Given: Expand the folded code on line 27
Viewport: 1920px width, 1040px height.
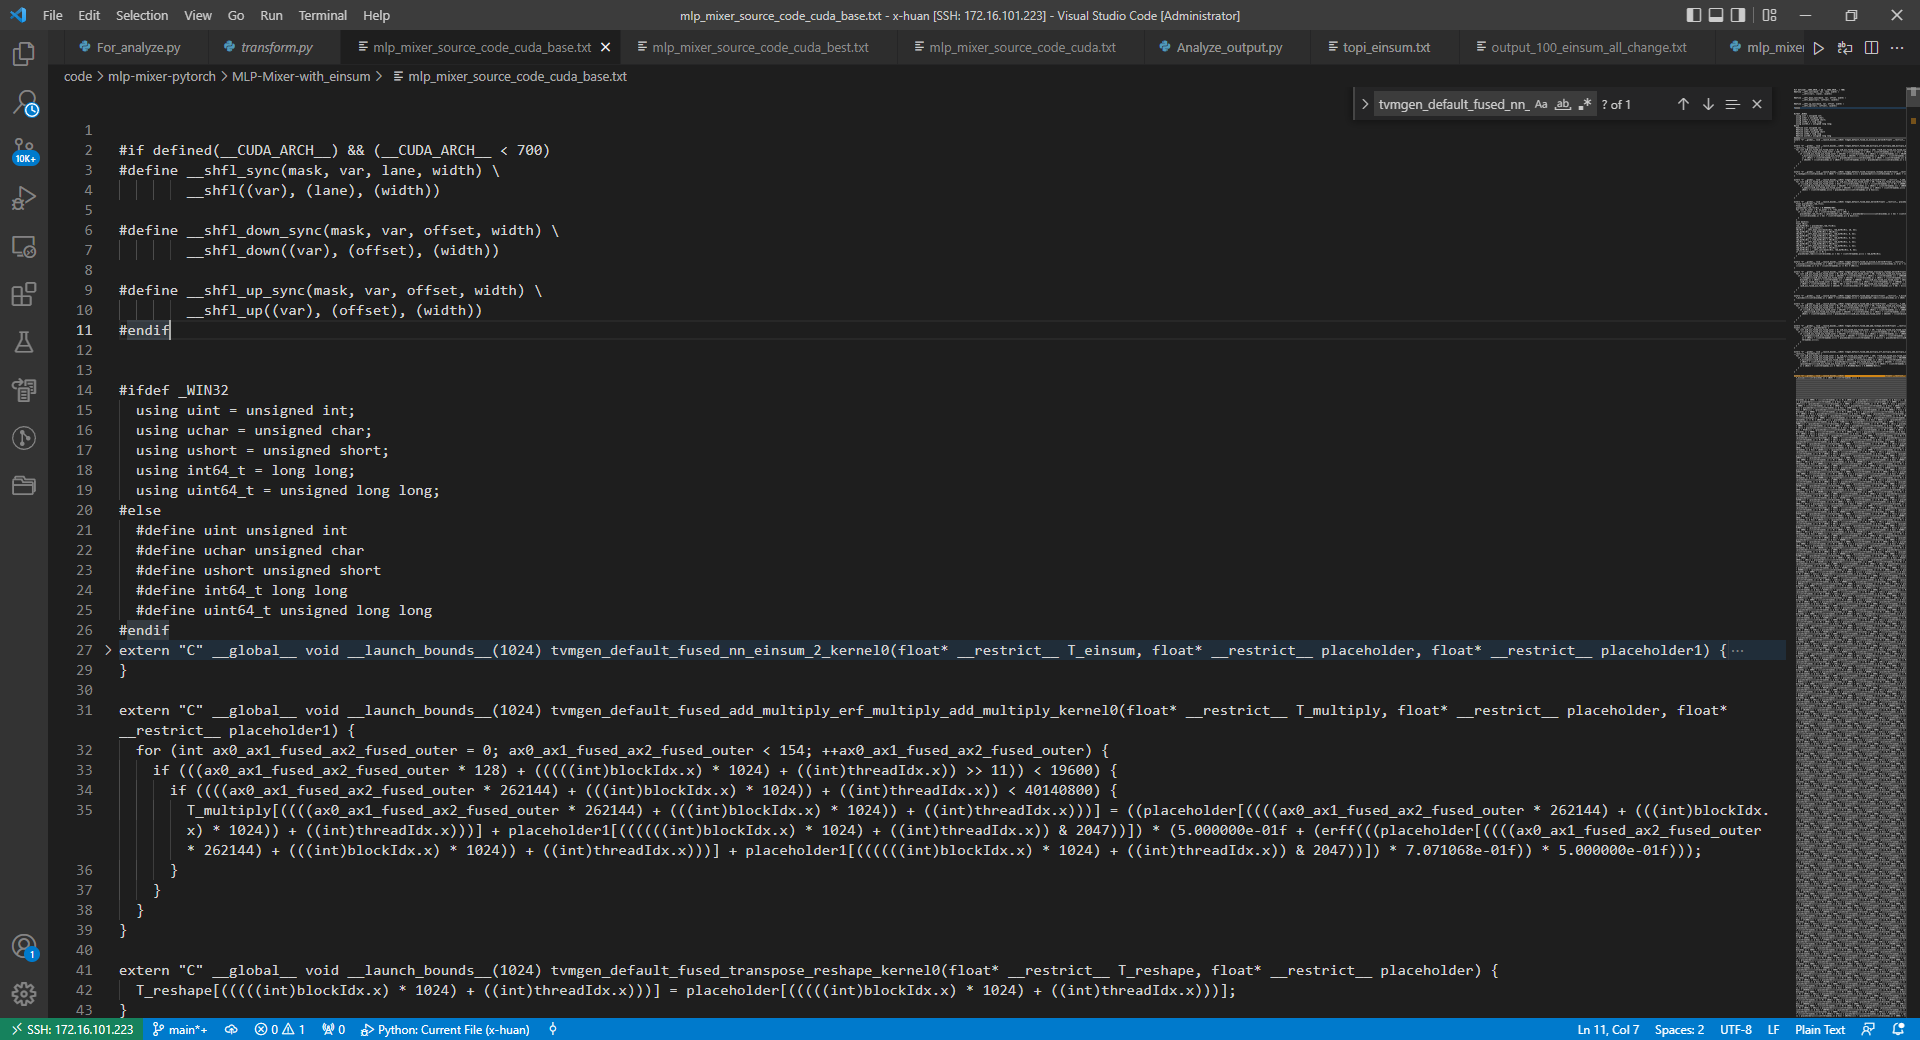Looking at the screenshot, I should (109, 651).
